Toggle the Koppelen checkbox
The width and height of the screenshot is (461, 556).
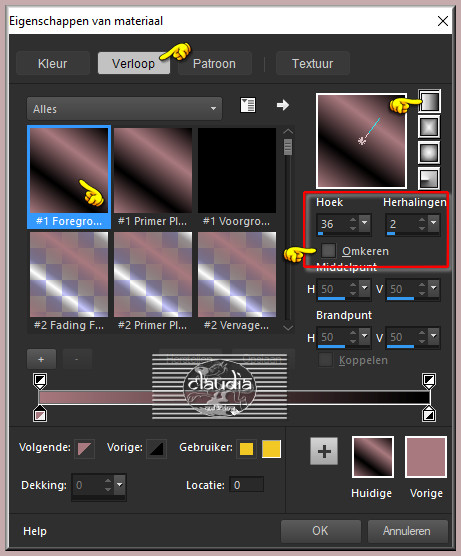point(325,360)
